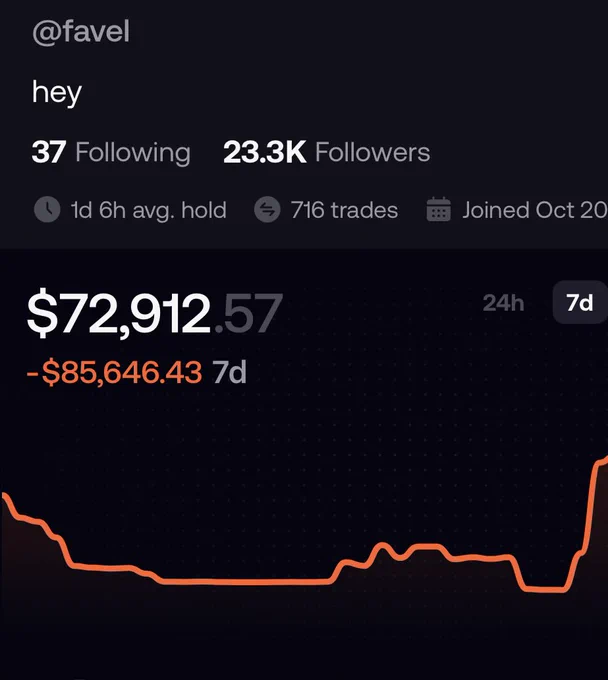Screen dimensions: 608x680
Task: Click the swap arrows icon beside trades
Action: [267, 210]
